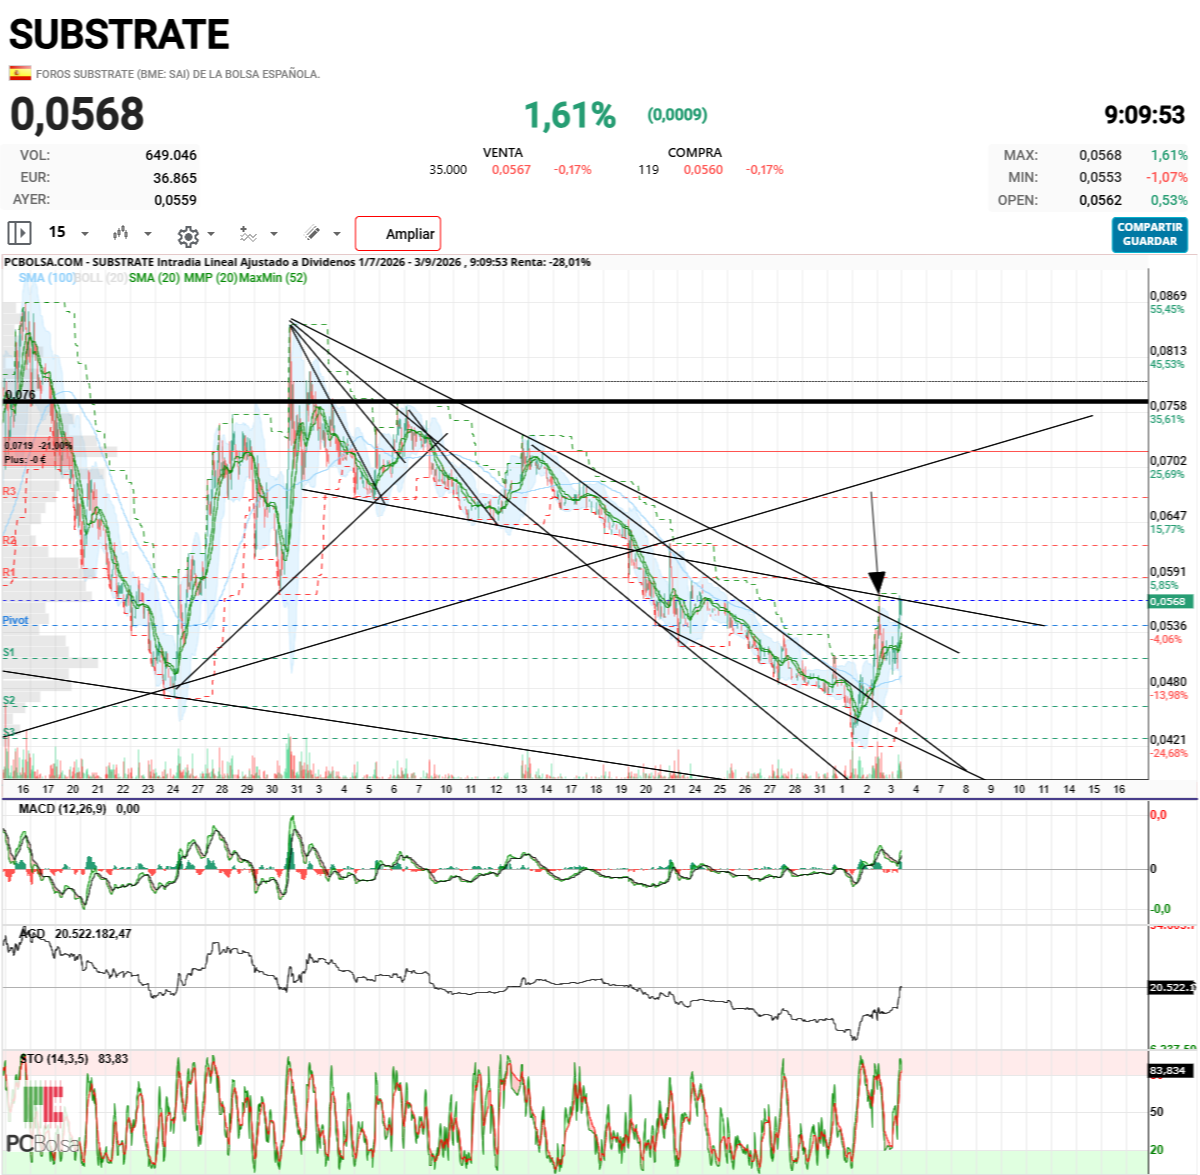The width and height of the screenshot is (1200, 1175).
Task: Open the chart settings gear icon
Action: coord(187,235)
